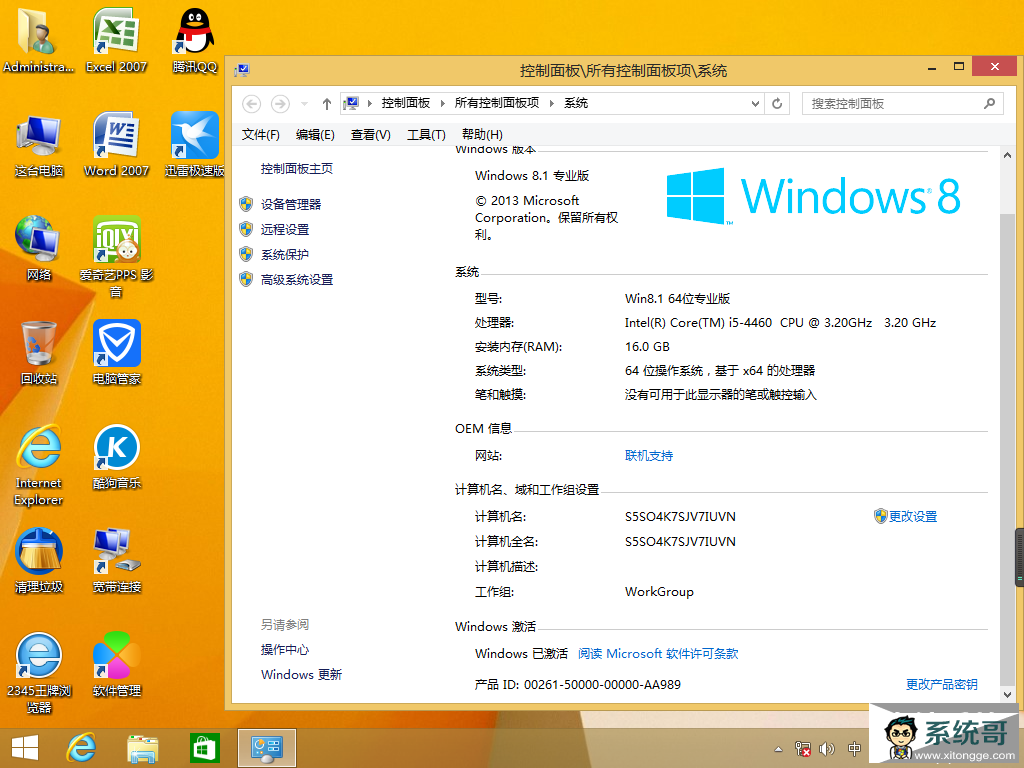The image size is (1024, 768).
Task: Open 清理垃圾 desktop icon
Action: click(39, 561)
